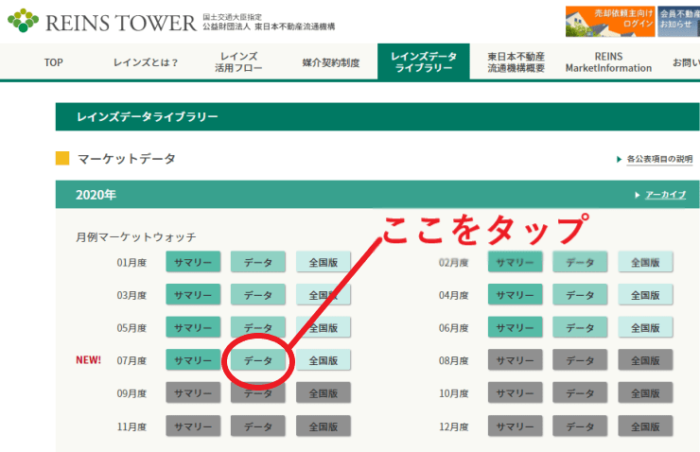Click the grayed 全国版 for 09月度
This screenshot has height=452, width=700.
[323, 393]
